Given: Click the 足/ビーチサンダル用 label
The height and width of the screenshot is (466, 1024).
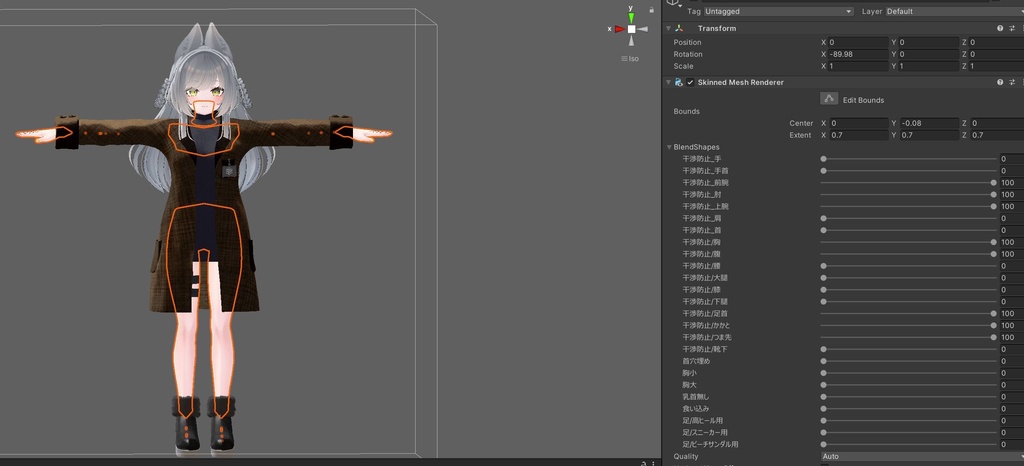Looking at the screenshot, I should pyautogui.click(x=711, y=444).
